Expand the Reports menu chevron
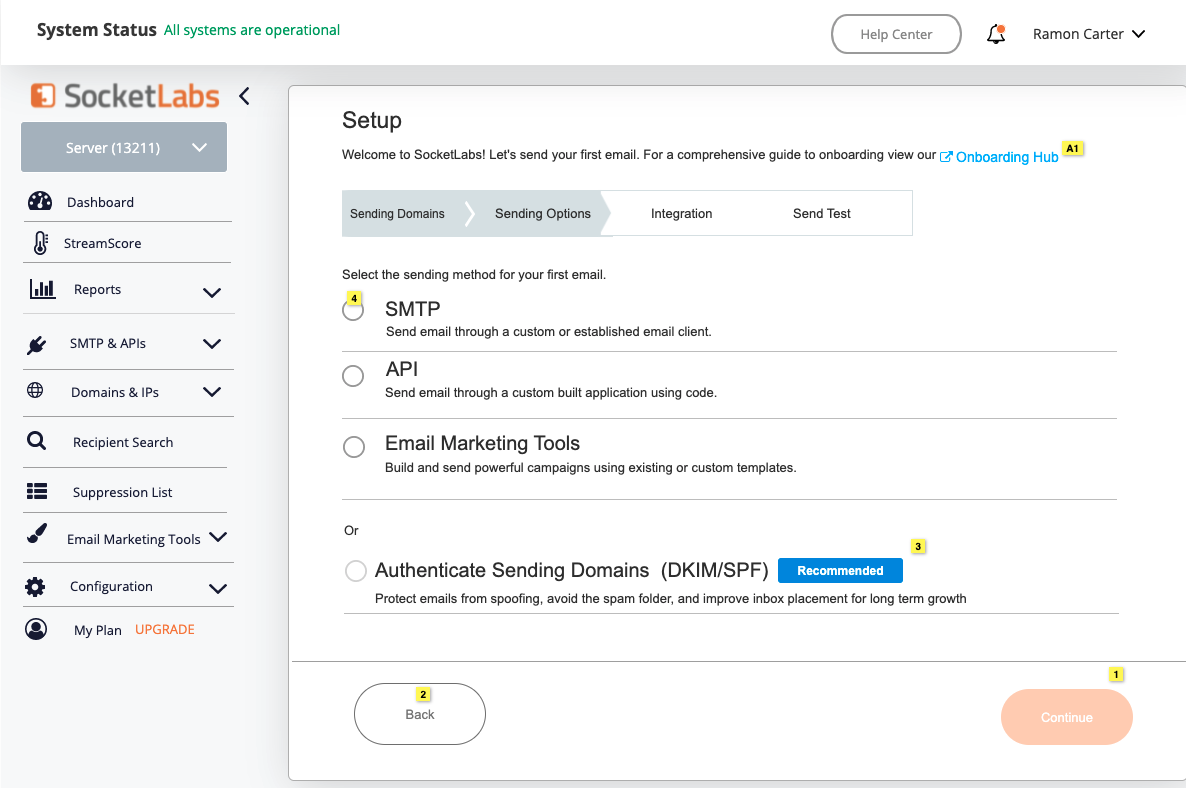Image resolution: width=1186 pixels, height=788 pixels. 212,293
